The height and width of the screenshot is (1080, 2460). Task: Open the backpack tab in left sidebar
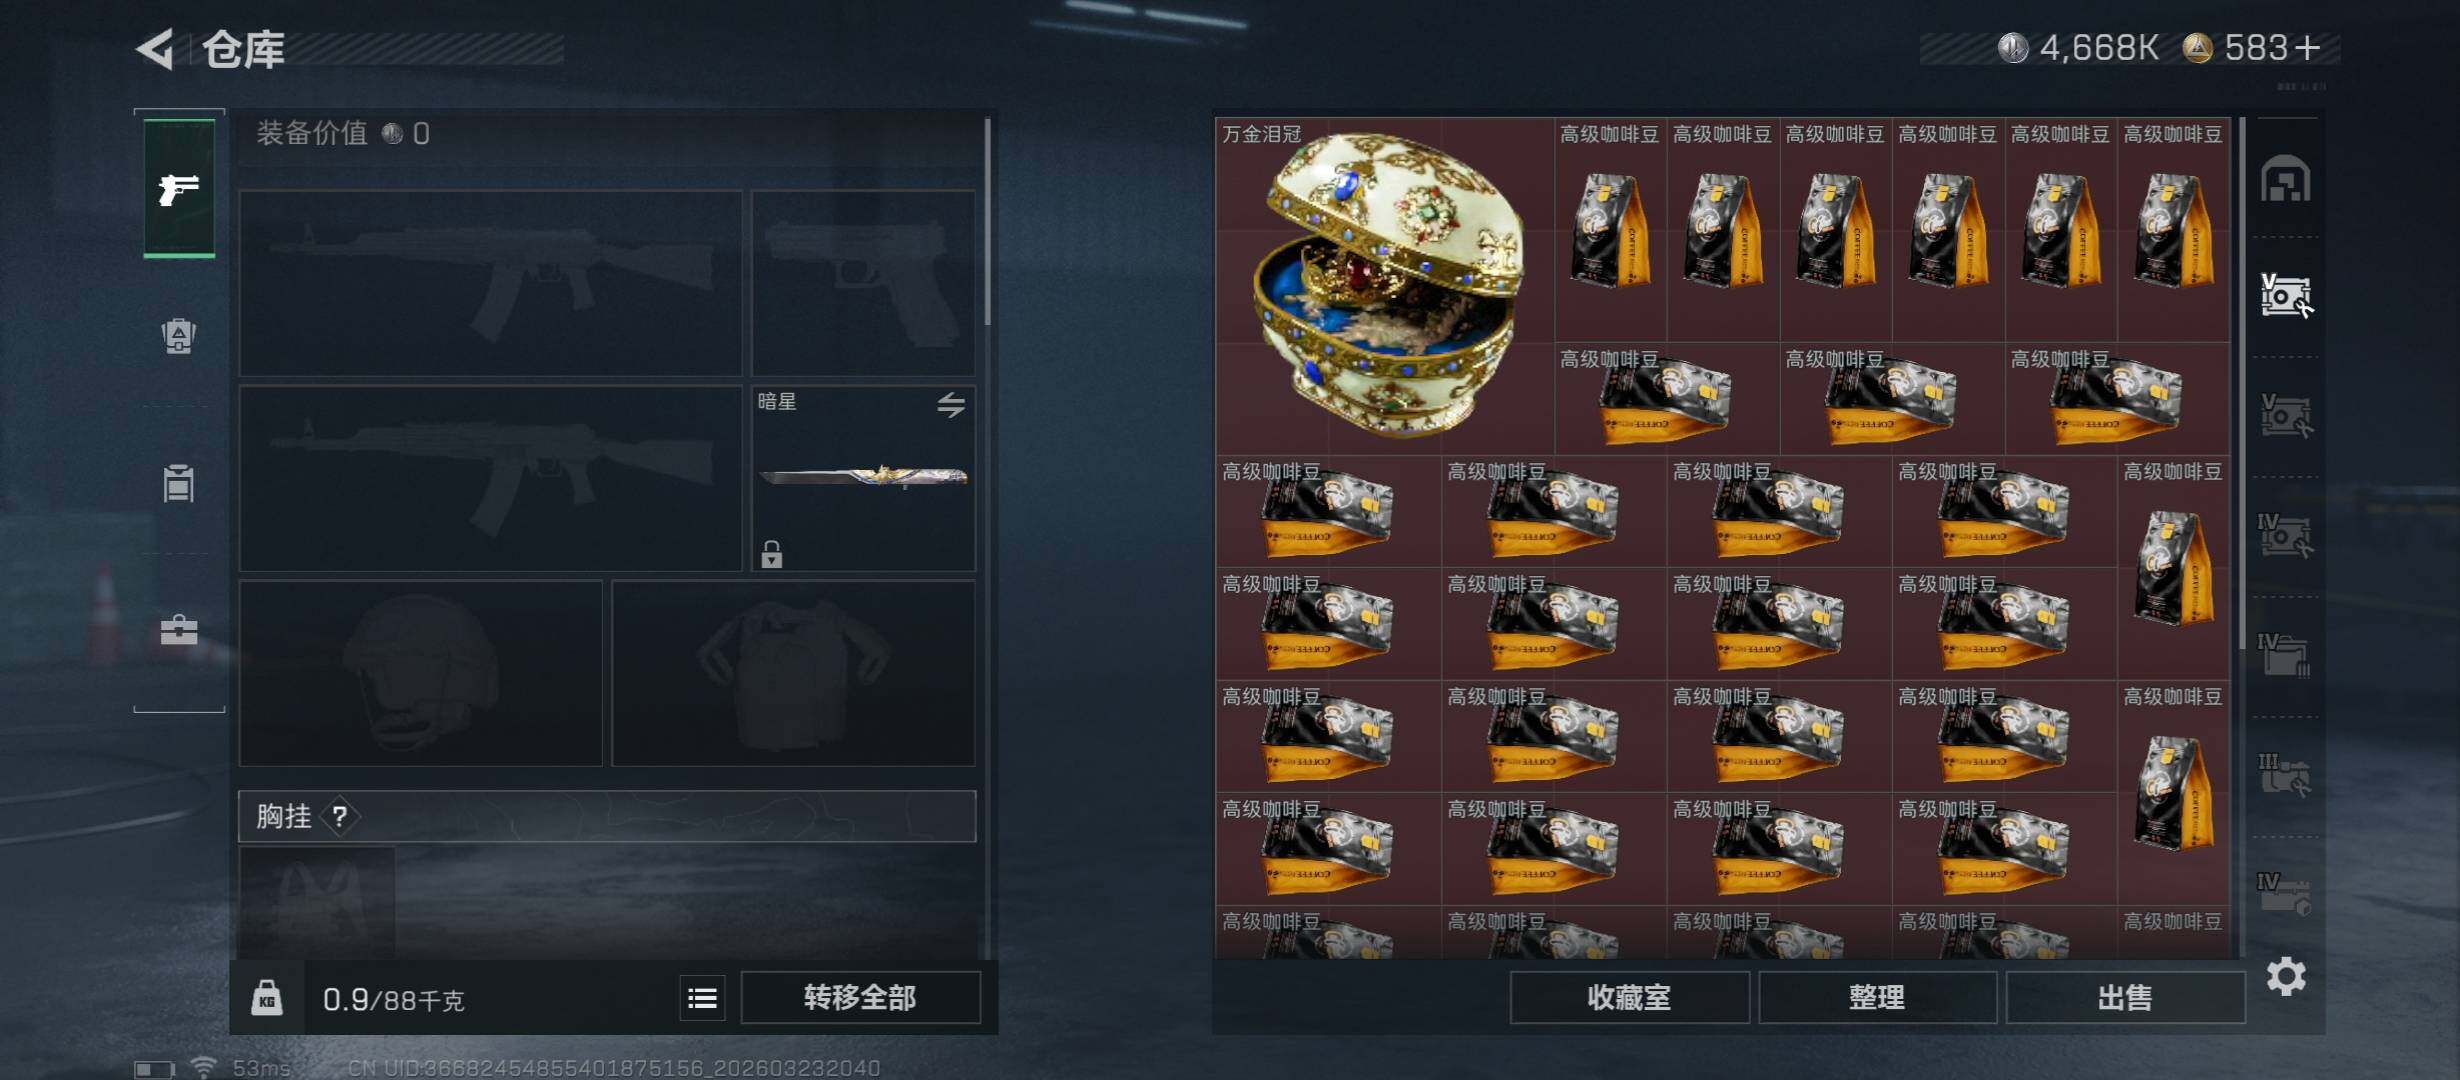179,335
